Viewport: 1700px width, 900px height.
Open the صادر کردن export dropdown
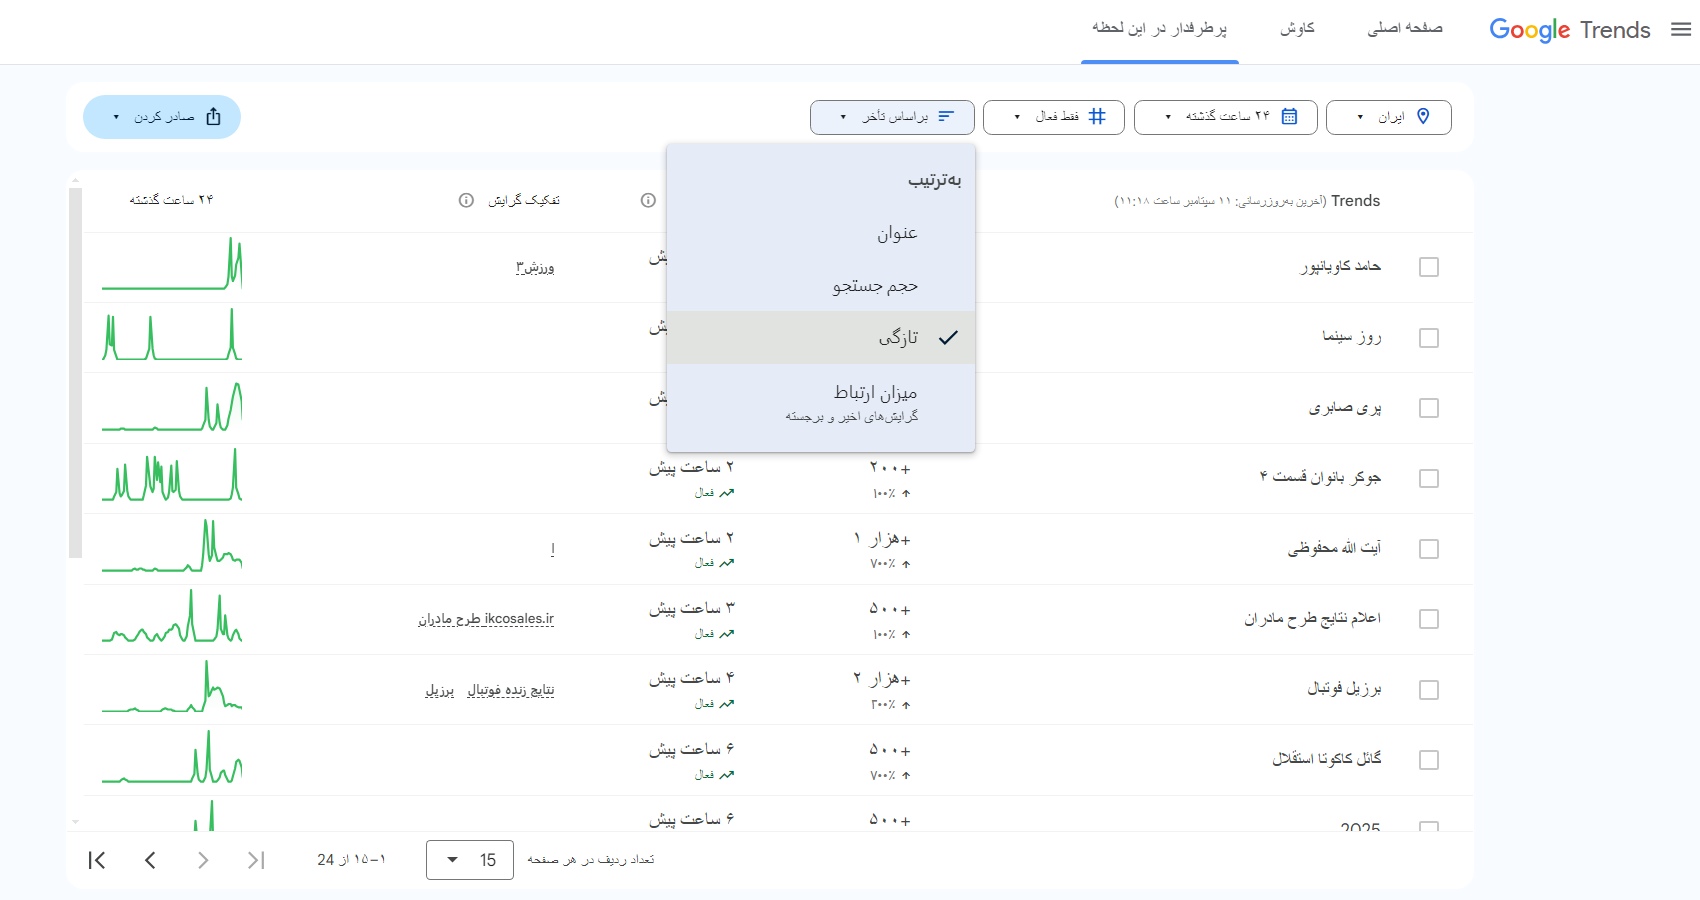point(162,117)
